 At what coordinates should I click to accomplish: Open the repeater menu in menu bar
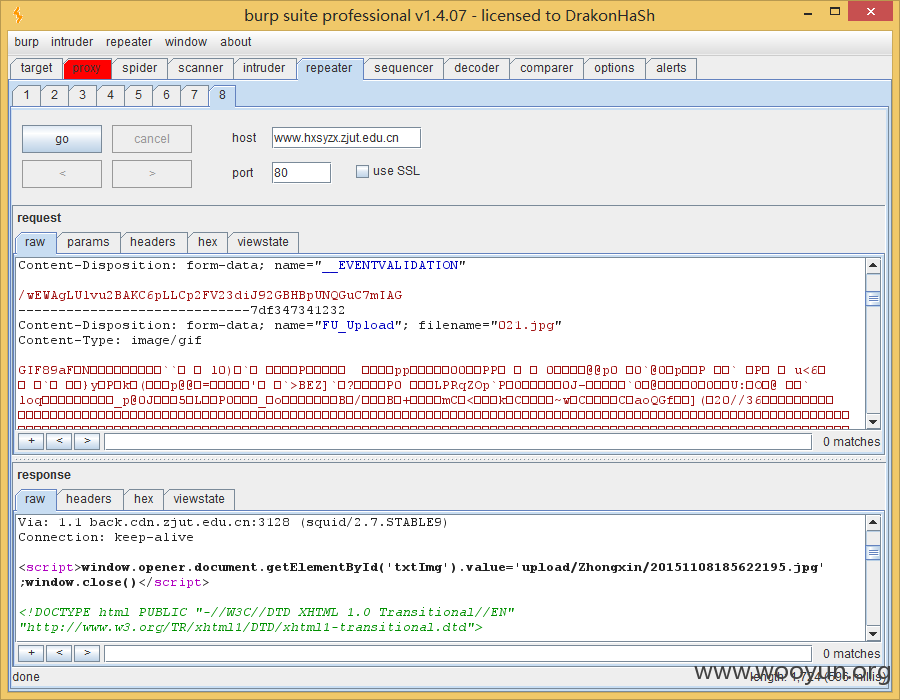tap(129, 42)
